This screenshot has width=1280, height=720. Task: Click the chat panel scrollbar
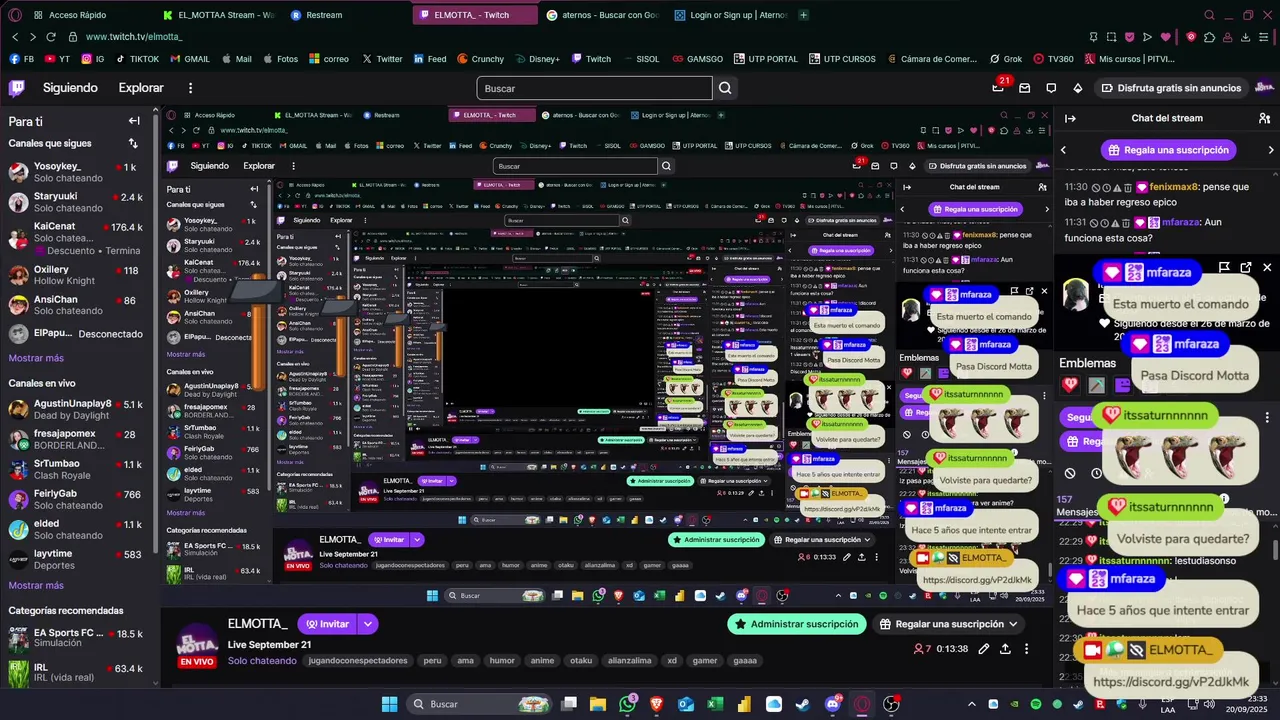coord(1275,551)
